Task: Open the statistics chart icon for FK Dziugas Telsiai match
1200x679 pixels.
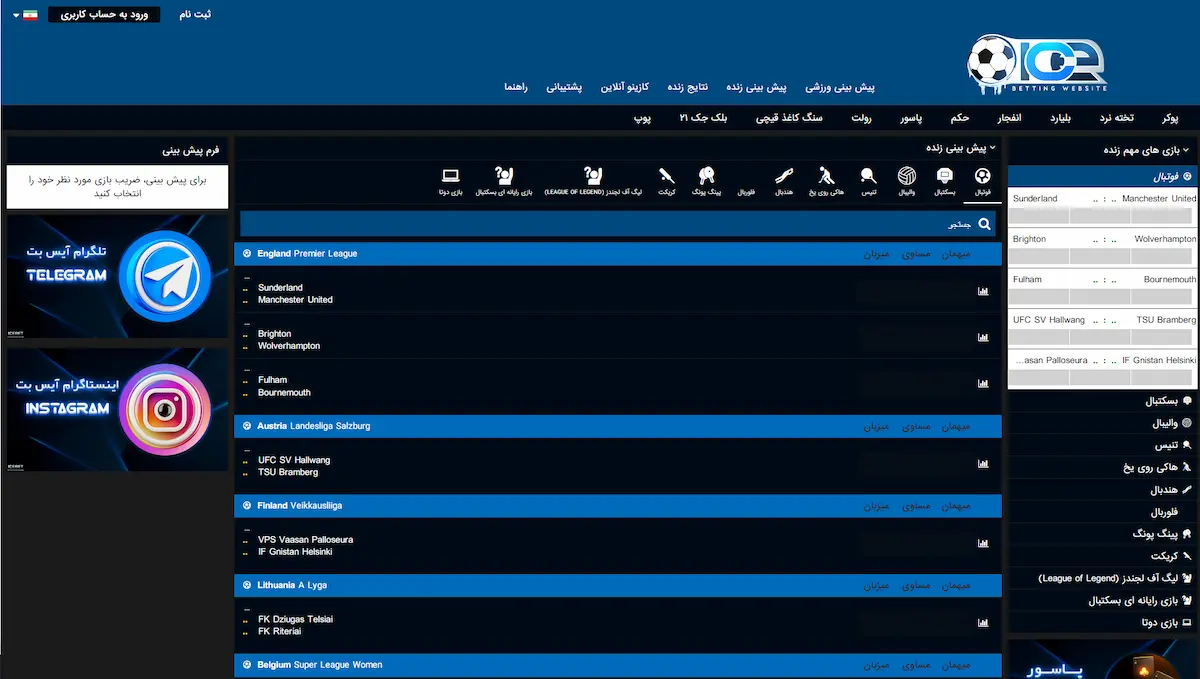Action: pos(983,624)
